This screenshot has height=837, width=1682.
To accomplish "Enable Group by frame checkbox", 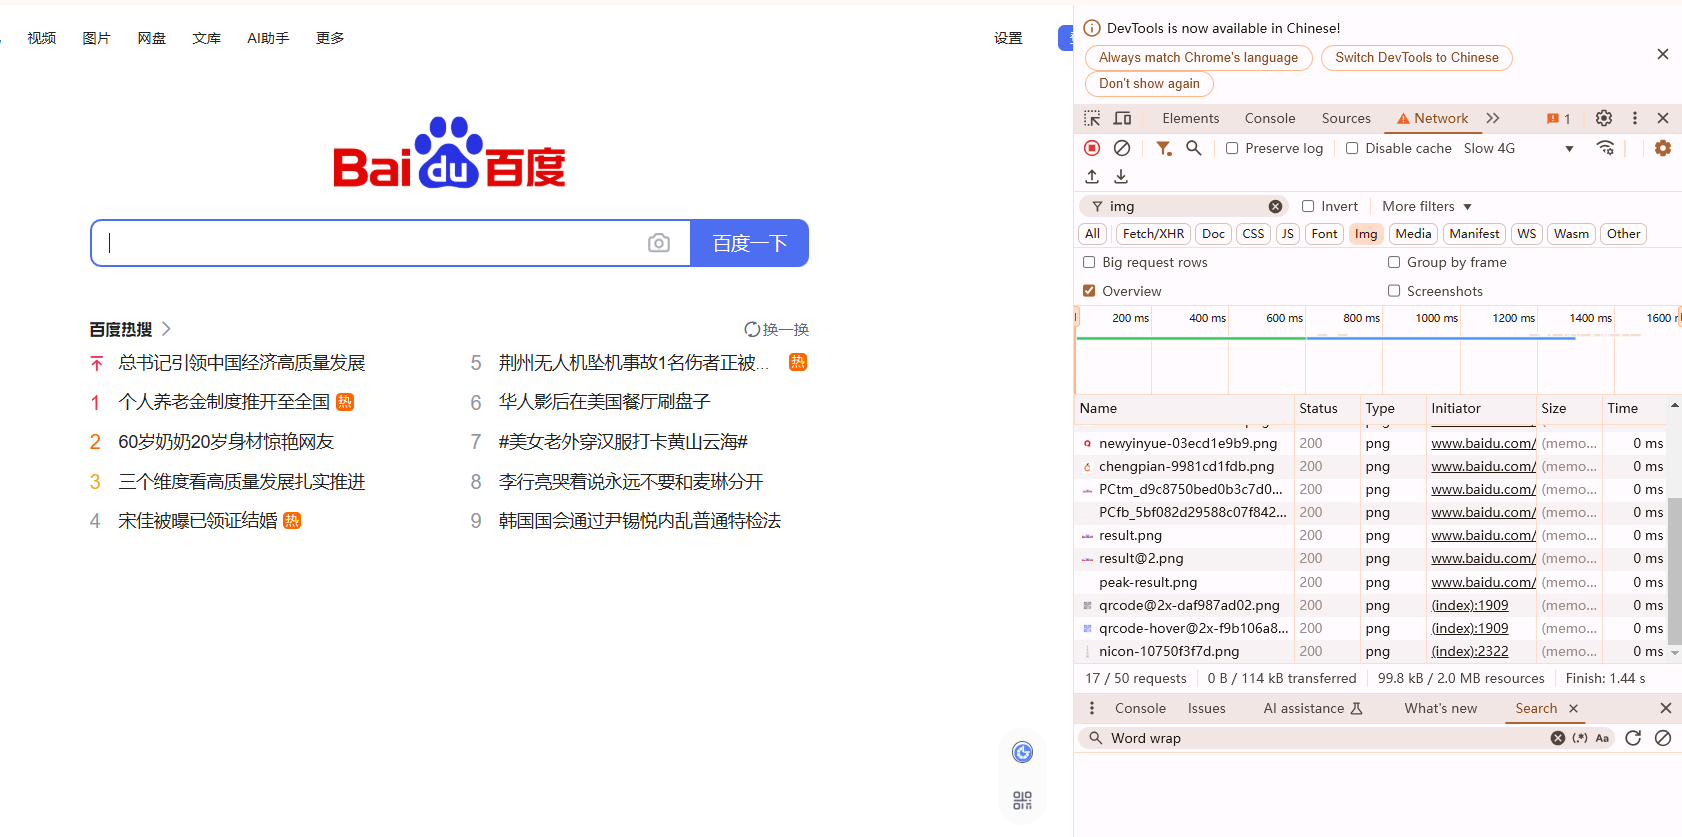I will pos(1394,262).
